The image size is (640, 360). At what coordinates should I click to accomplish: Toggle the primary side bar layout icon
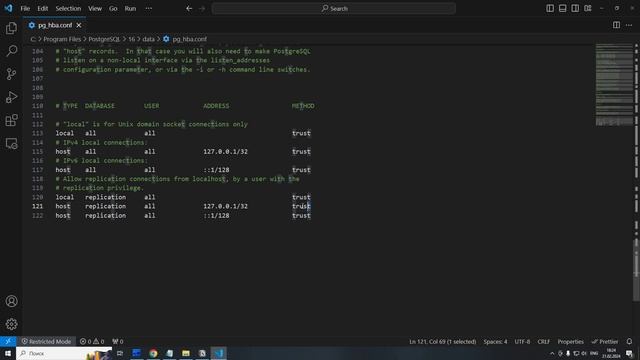(x=550, y=8)
